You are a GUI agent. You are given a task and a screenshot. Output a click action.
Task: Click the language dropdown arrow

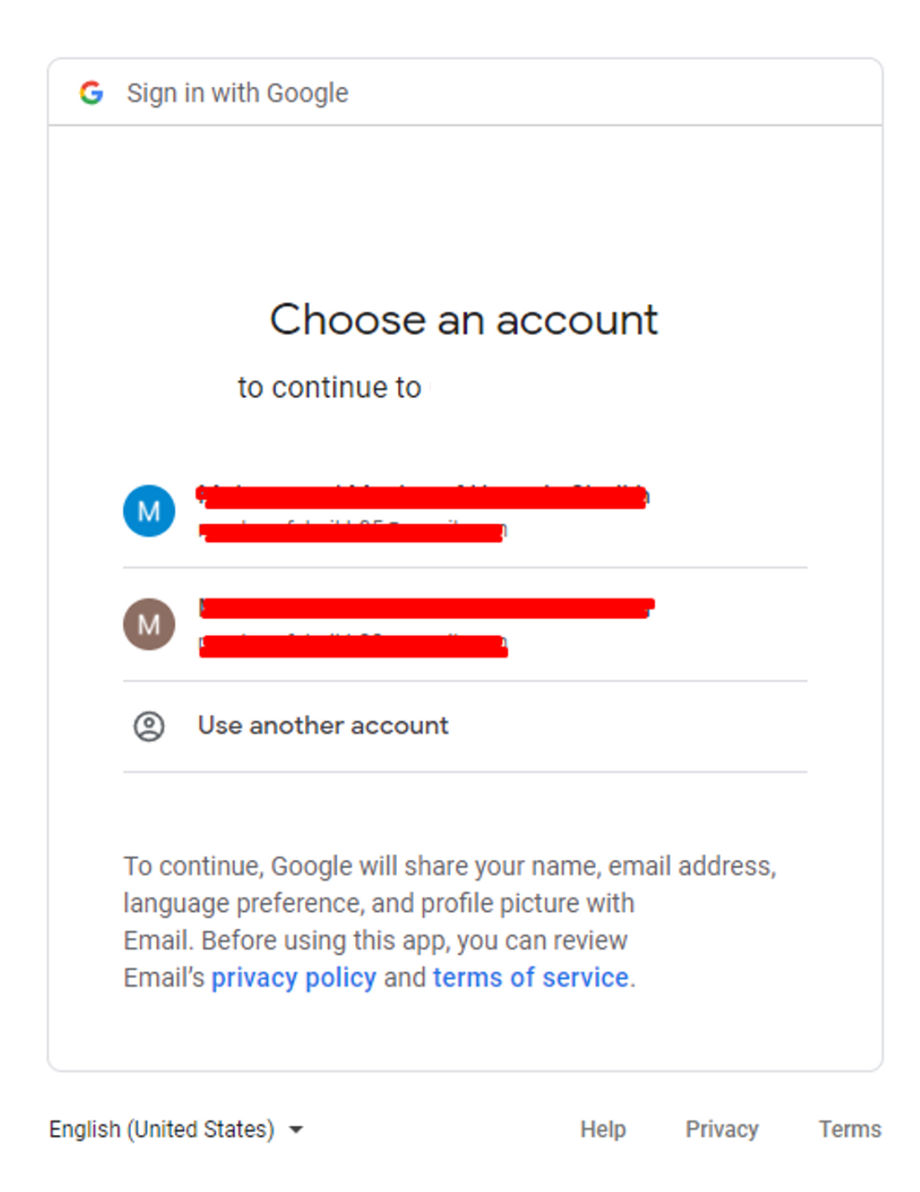pyautogui.click(x=296, y=1130)
